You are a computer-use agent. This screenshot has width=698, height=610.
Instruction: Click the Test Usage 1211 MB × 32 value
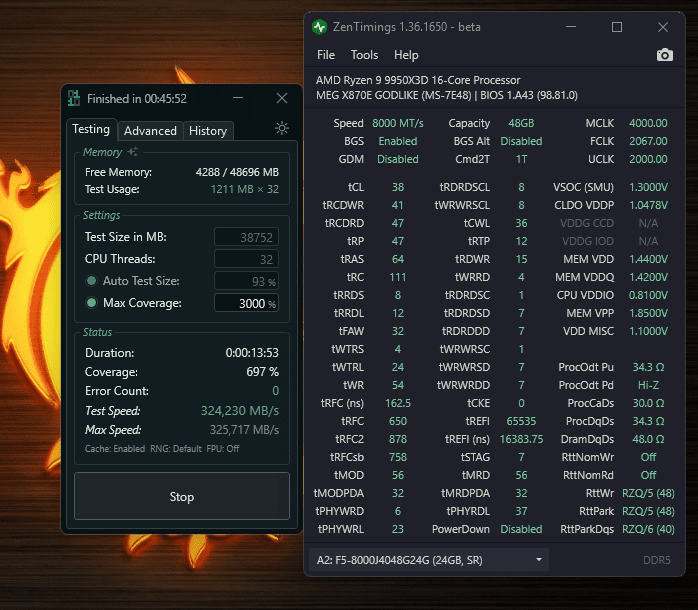(244, 189)
